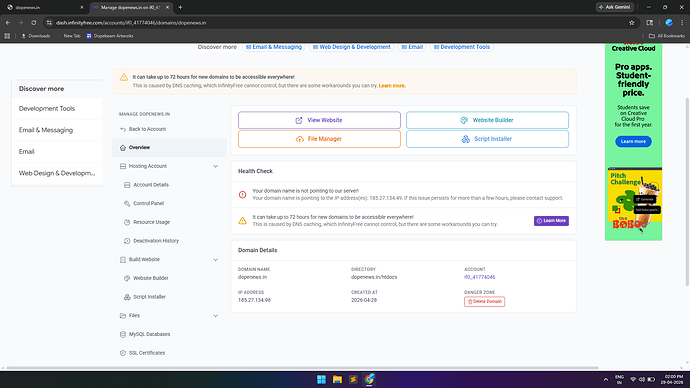Open Deactivation History page
Viewport: 690px width, 388px height.
point(156,241)
